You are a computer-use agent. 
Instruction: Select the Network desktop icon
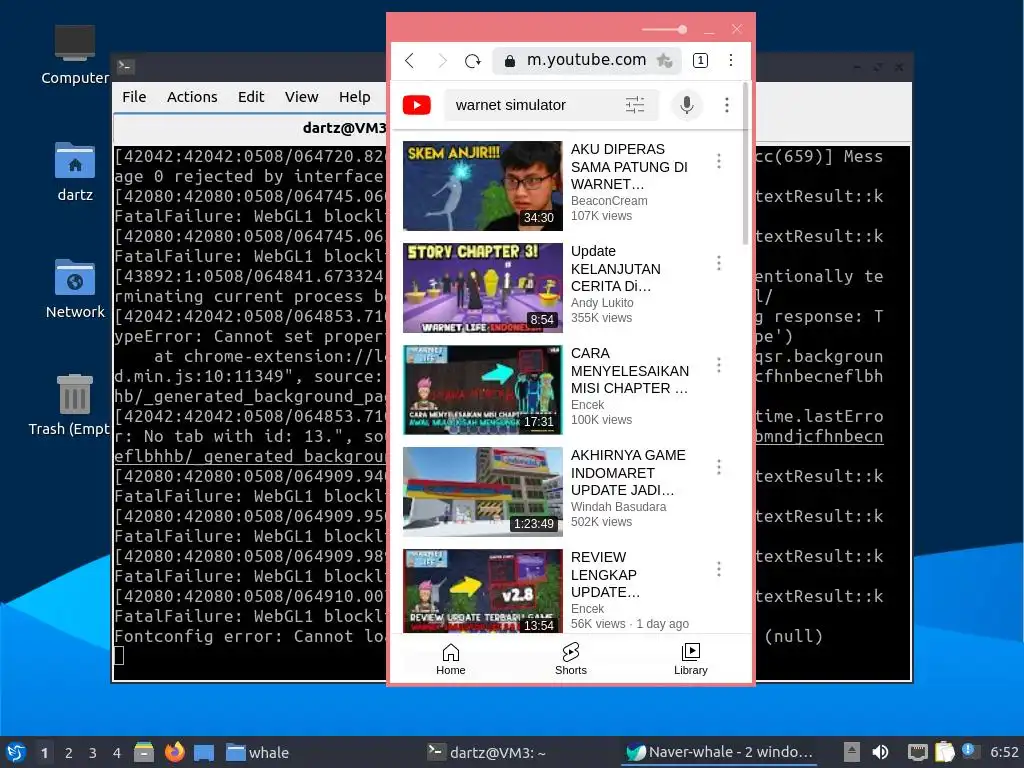(74, 288)
